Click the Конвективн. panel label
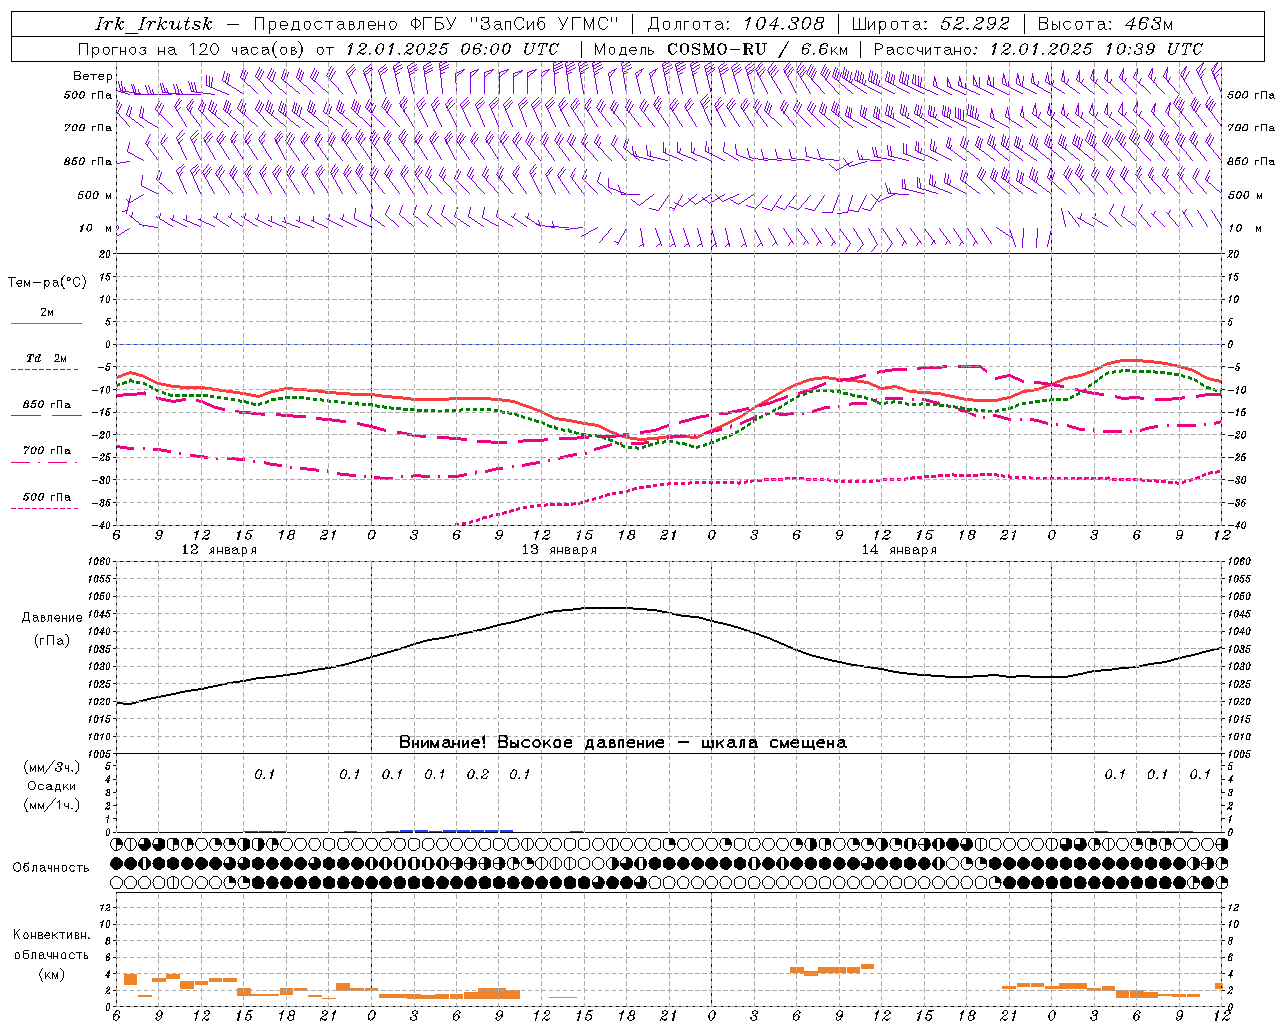1280x1024 pixels. click(52, 935)
